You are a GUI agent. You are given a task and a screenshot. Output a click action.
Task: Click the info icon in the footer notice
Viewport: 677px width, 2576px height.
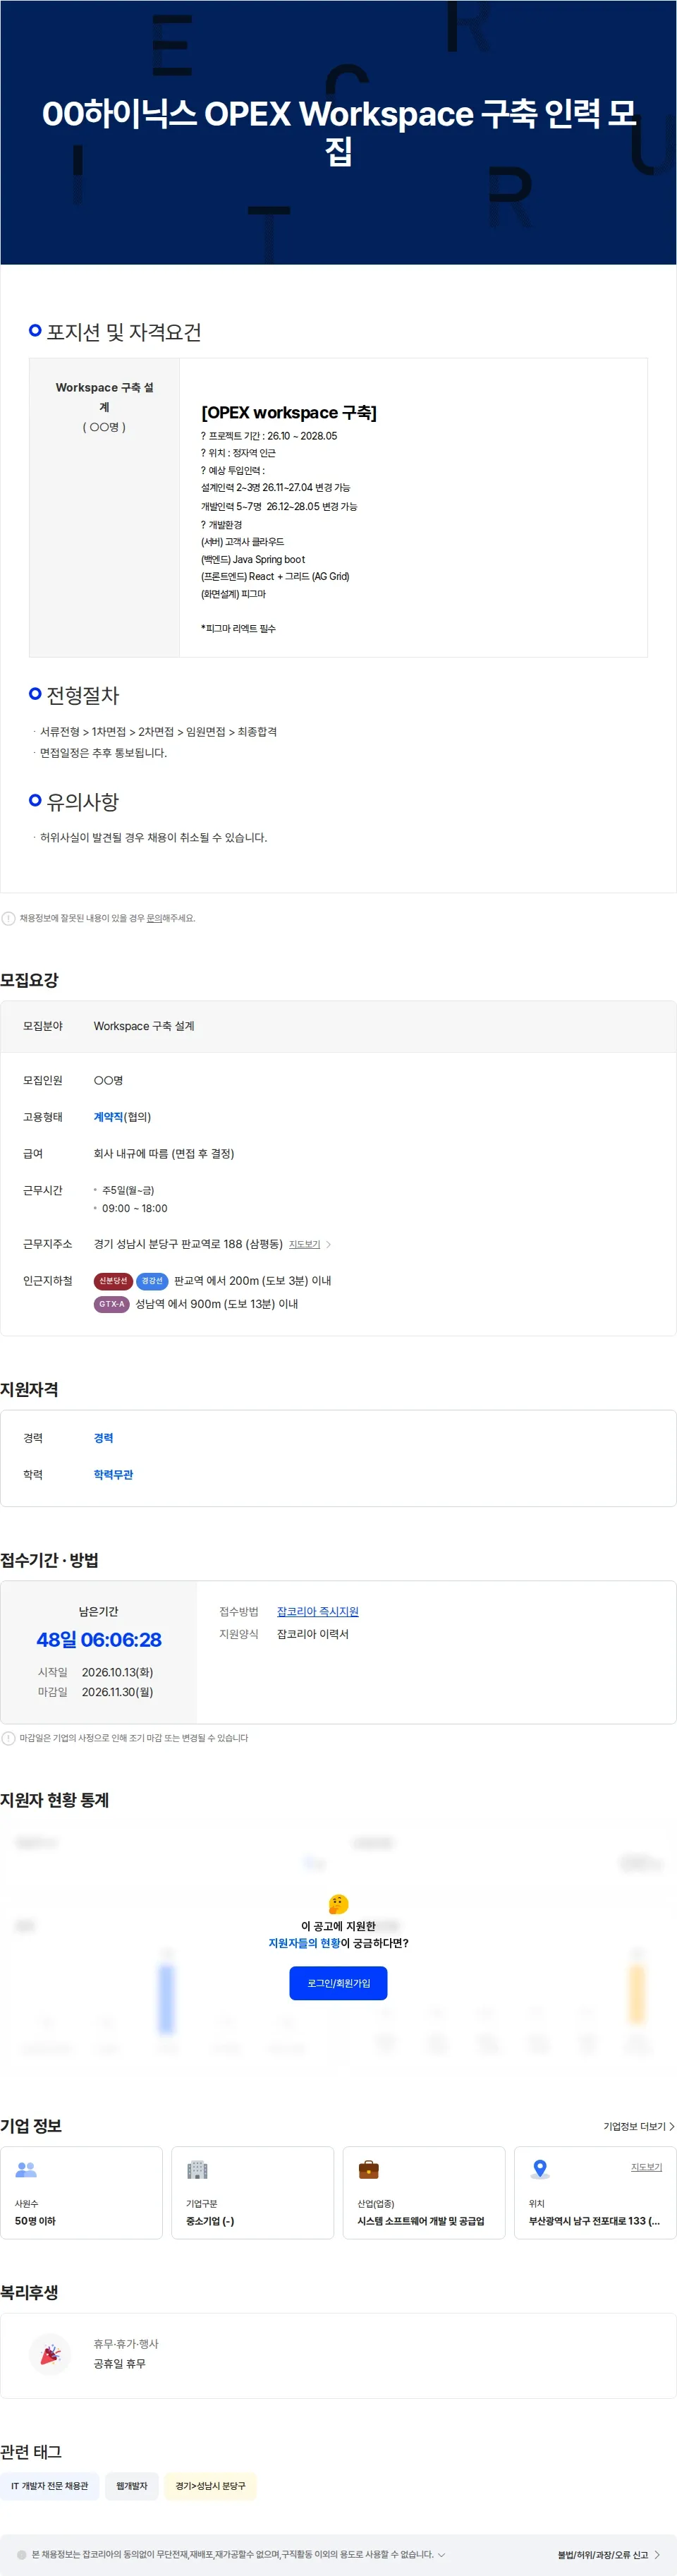coord(22,2554)
